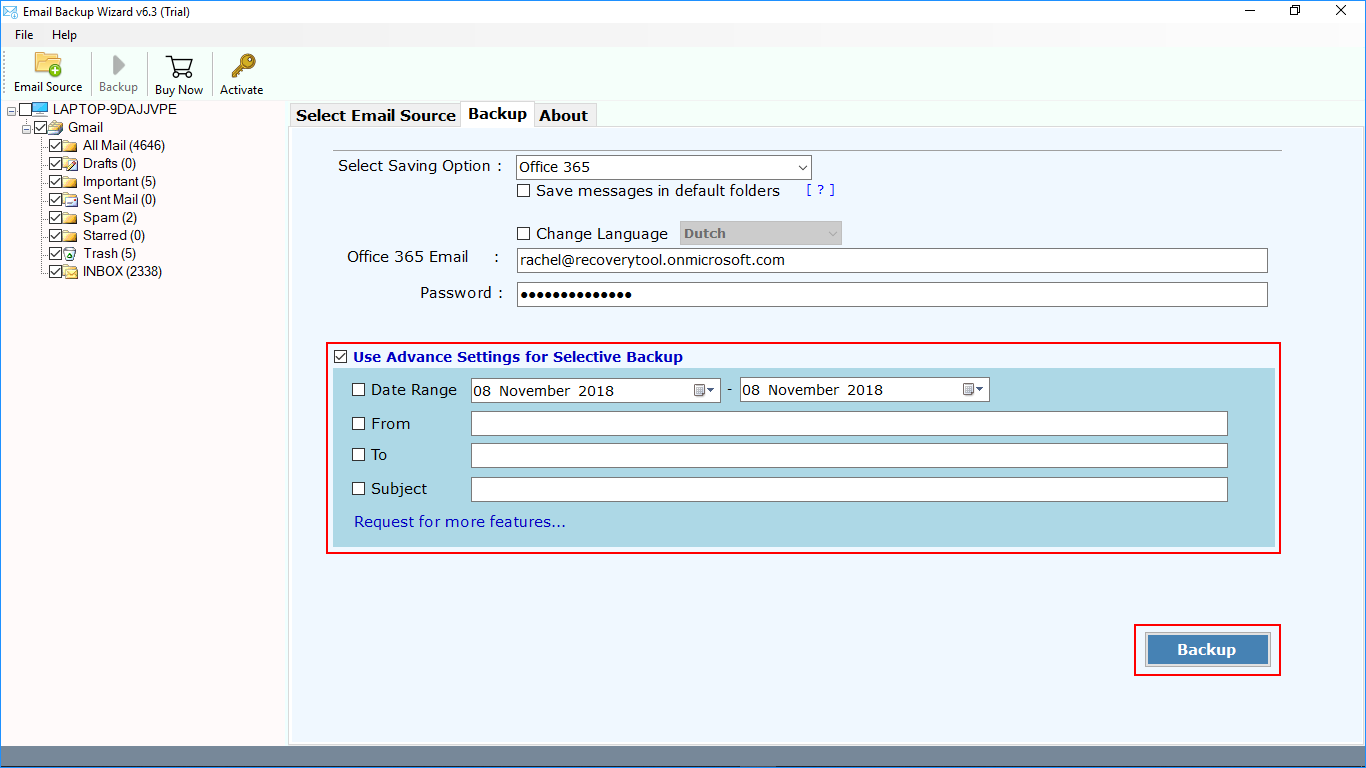Click the Email Source toolbar icon

coord(48,64)
